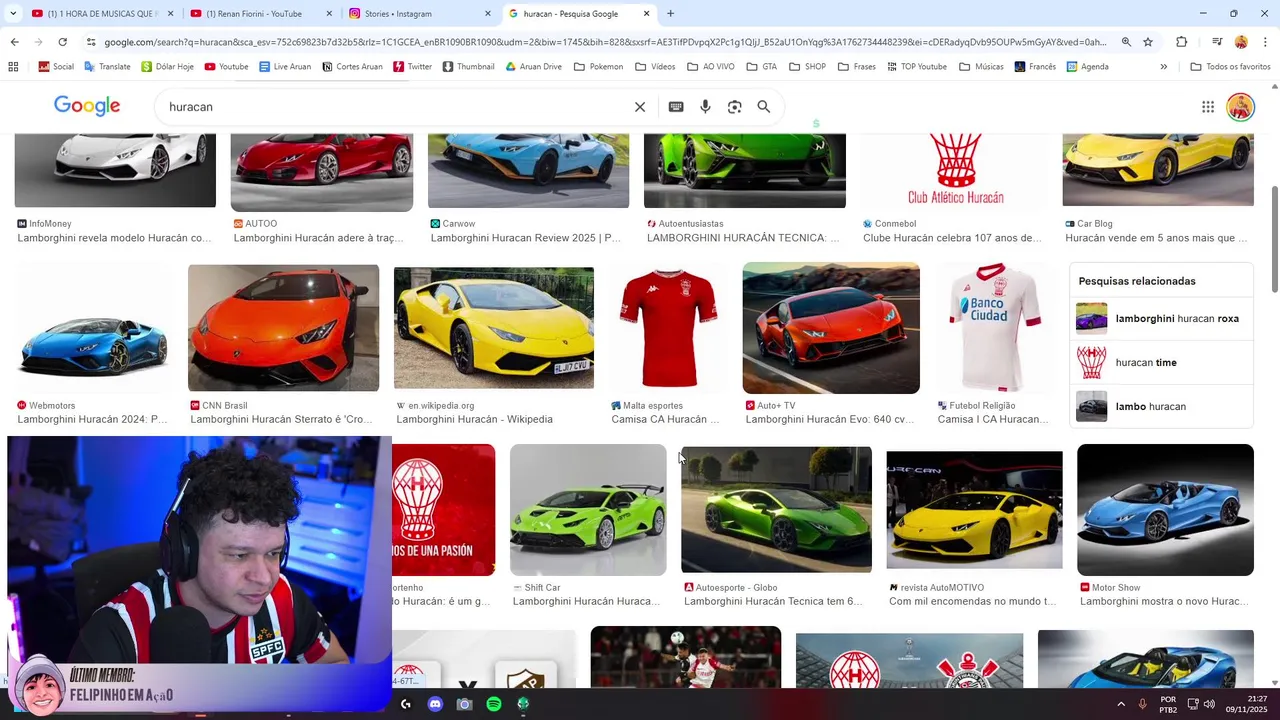The width and height of the screenshot is (1280, 720).
Task: Open the CNN Brasil orange Huracán Sterrato image
Action: point(284,328)
